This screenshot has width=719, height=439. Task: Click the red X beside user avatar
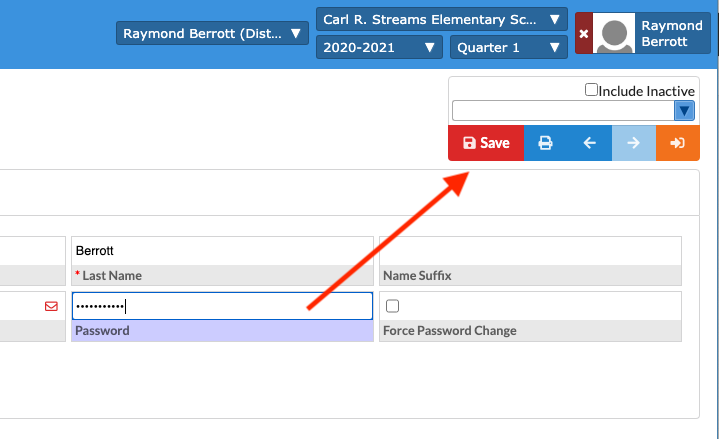584,34
